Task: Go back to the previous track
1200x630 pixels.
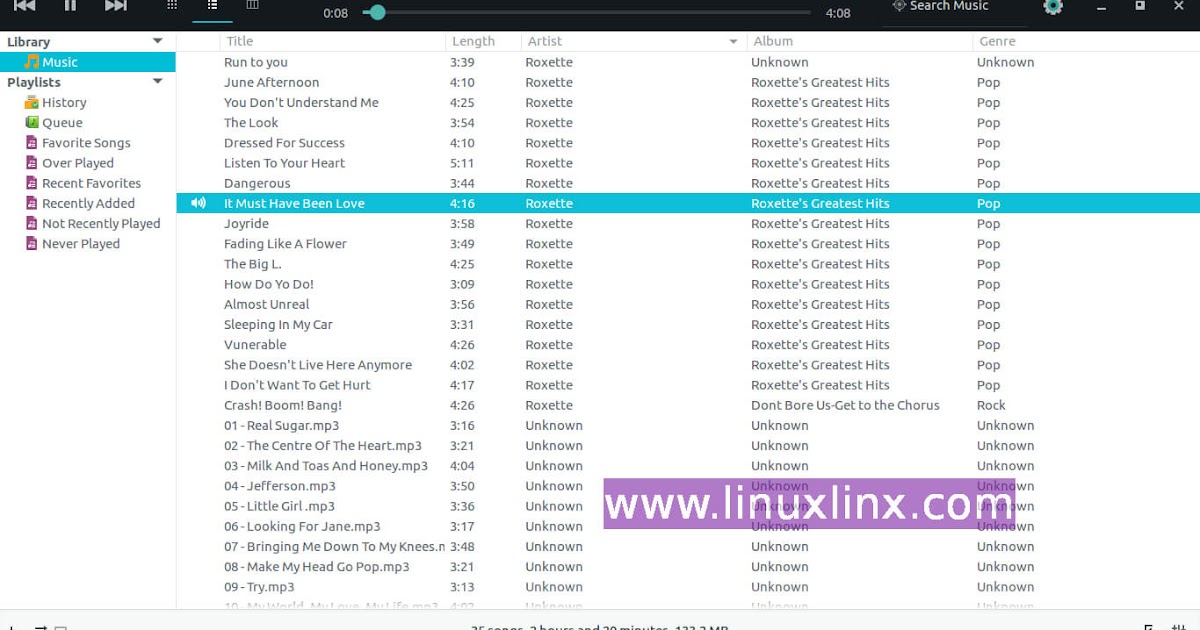Action: click(25, 5)
